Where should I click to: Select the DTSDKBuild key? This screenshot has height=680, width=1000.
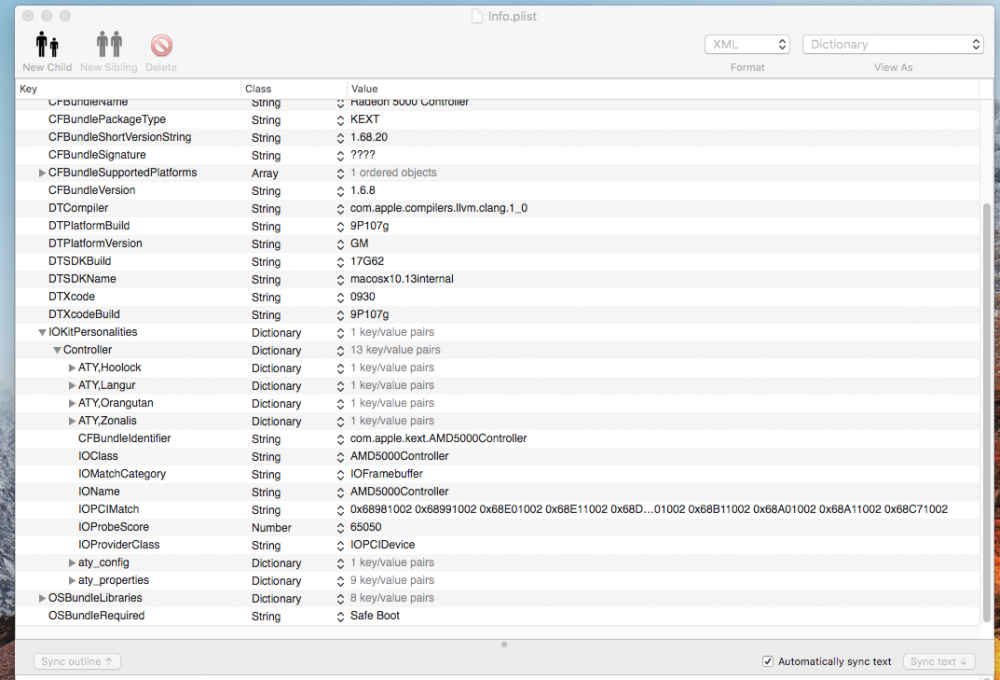(x=80, y=262)
